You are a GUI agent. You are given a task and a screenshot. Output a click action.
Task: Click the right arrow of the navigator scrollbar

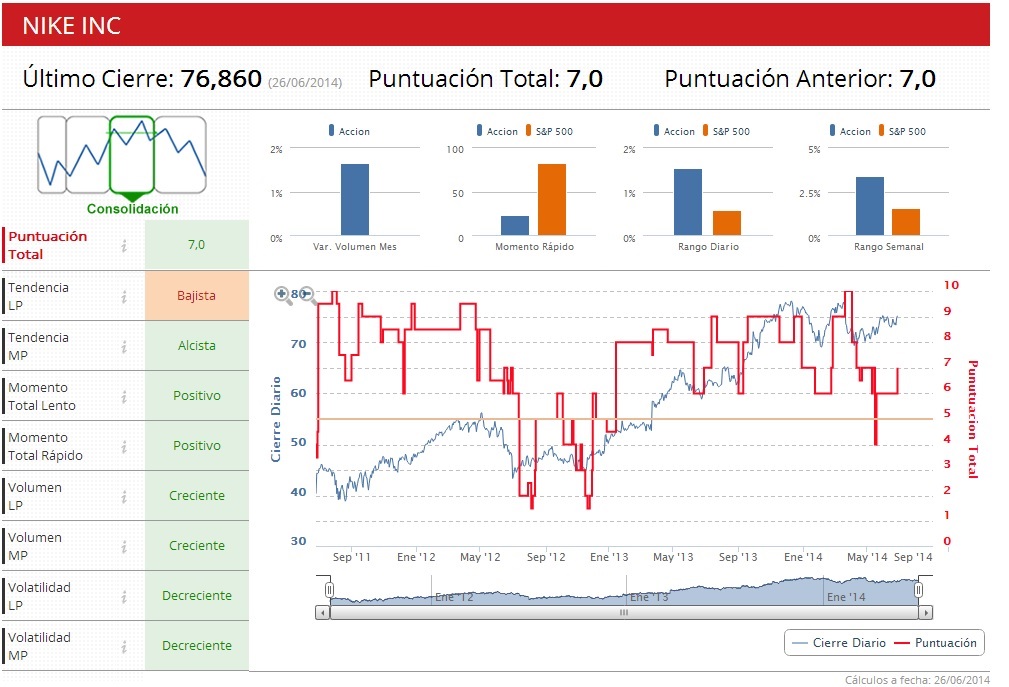(925, 613)
